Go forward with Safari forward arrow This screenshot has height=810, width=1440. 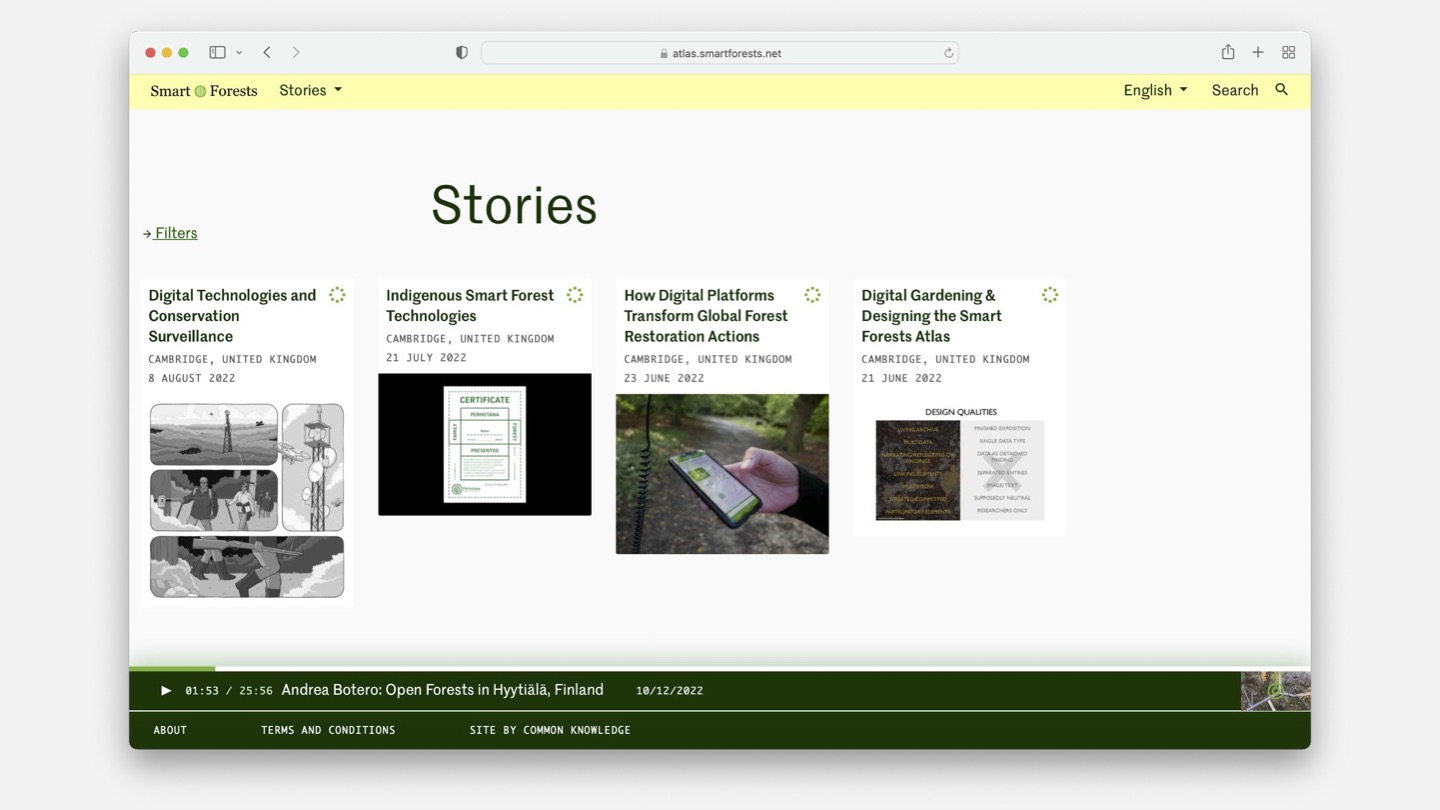296,52
